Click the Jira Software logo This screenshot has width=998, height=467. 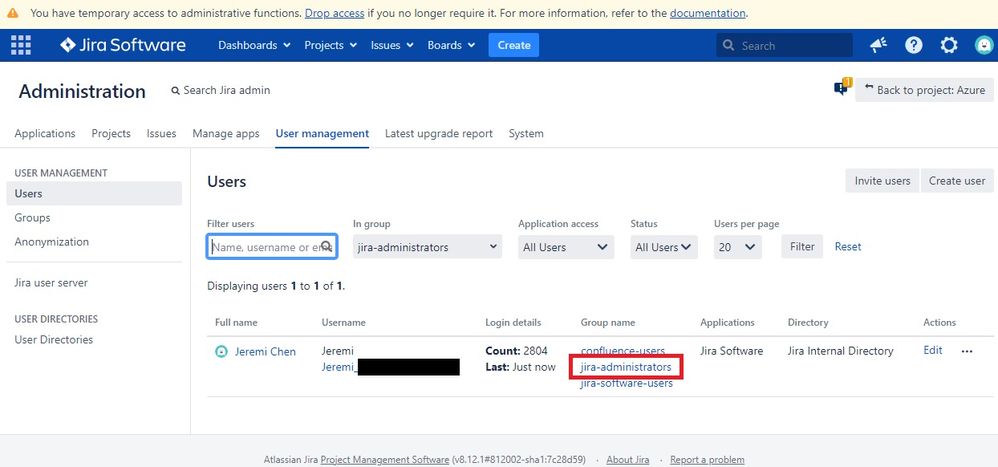[123, 45]
